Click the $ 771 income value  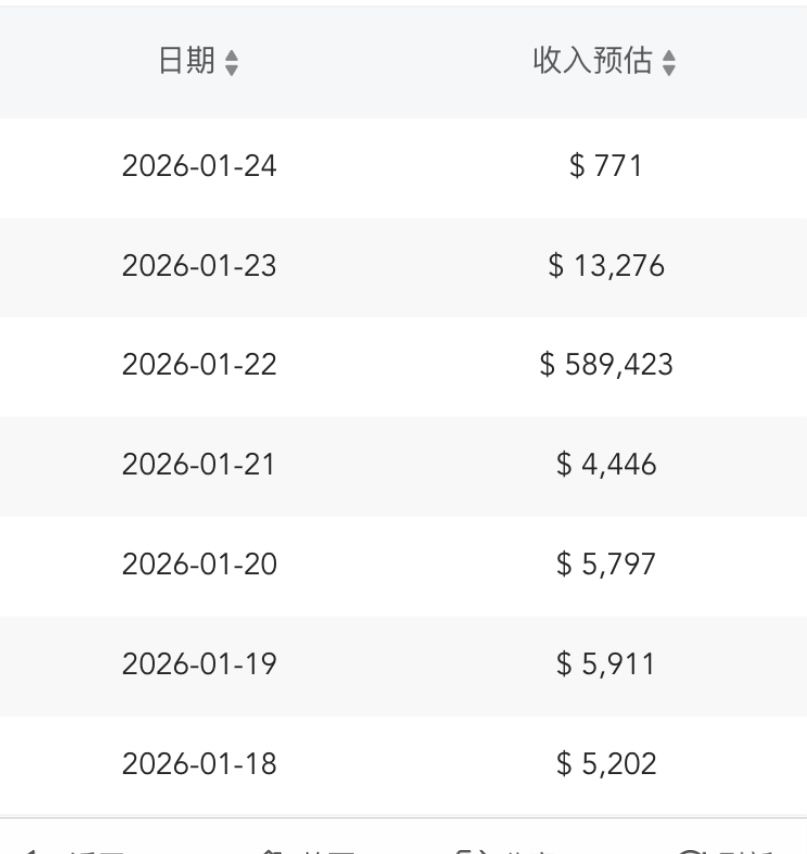pyautogui.click(x=605, y=166)
